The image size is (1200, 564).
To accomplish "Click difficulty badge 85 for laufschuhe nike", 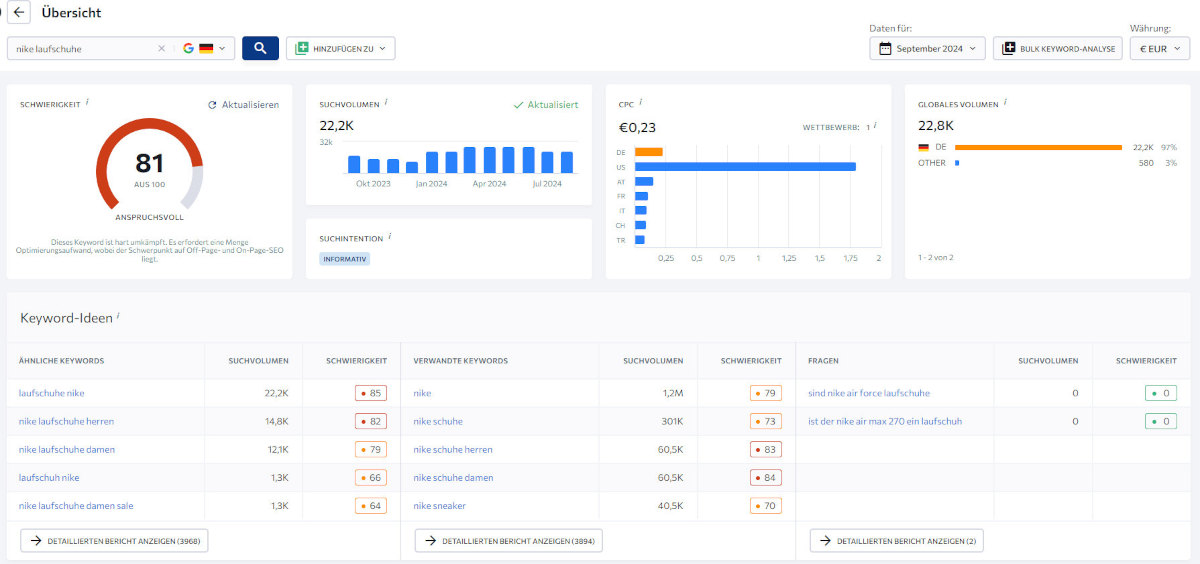I will click(370, 393).
